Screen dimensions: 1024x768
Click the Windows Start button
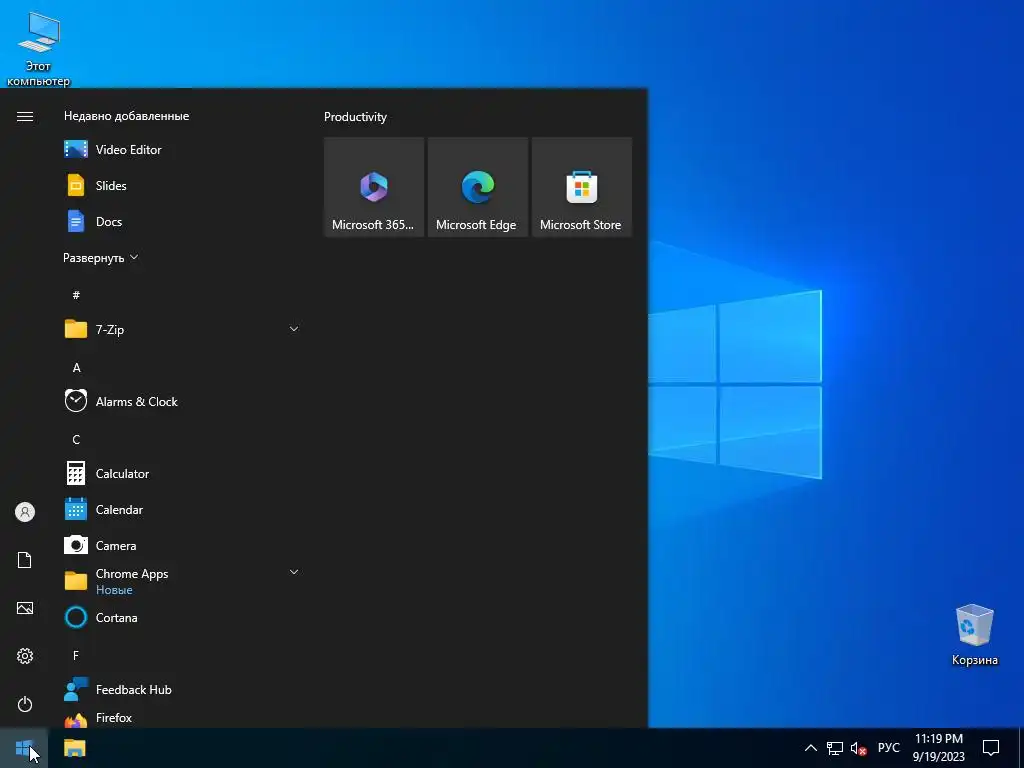(24, 748)
